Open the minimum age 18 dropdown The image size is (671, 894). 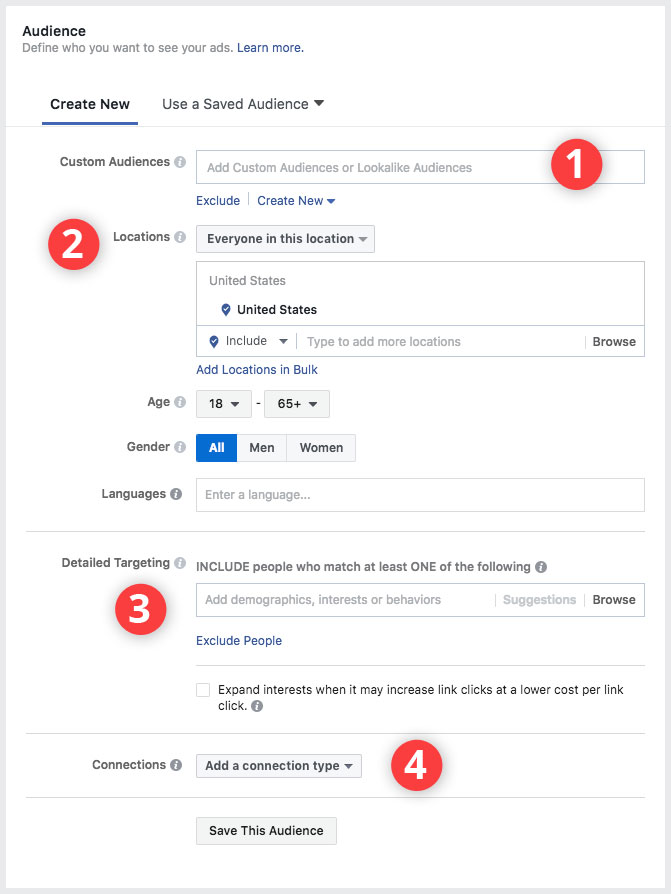[223, 404]
